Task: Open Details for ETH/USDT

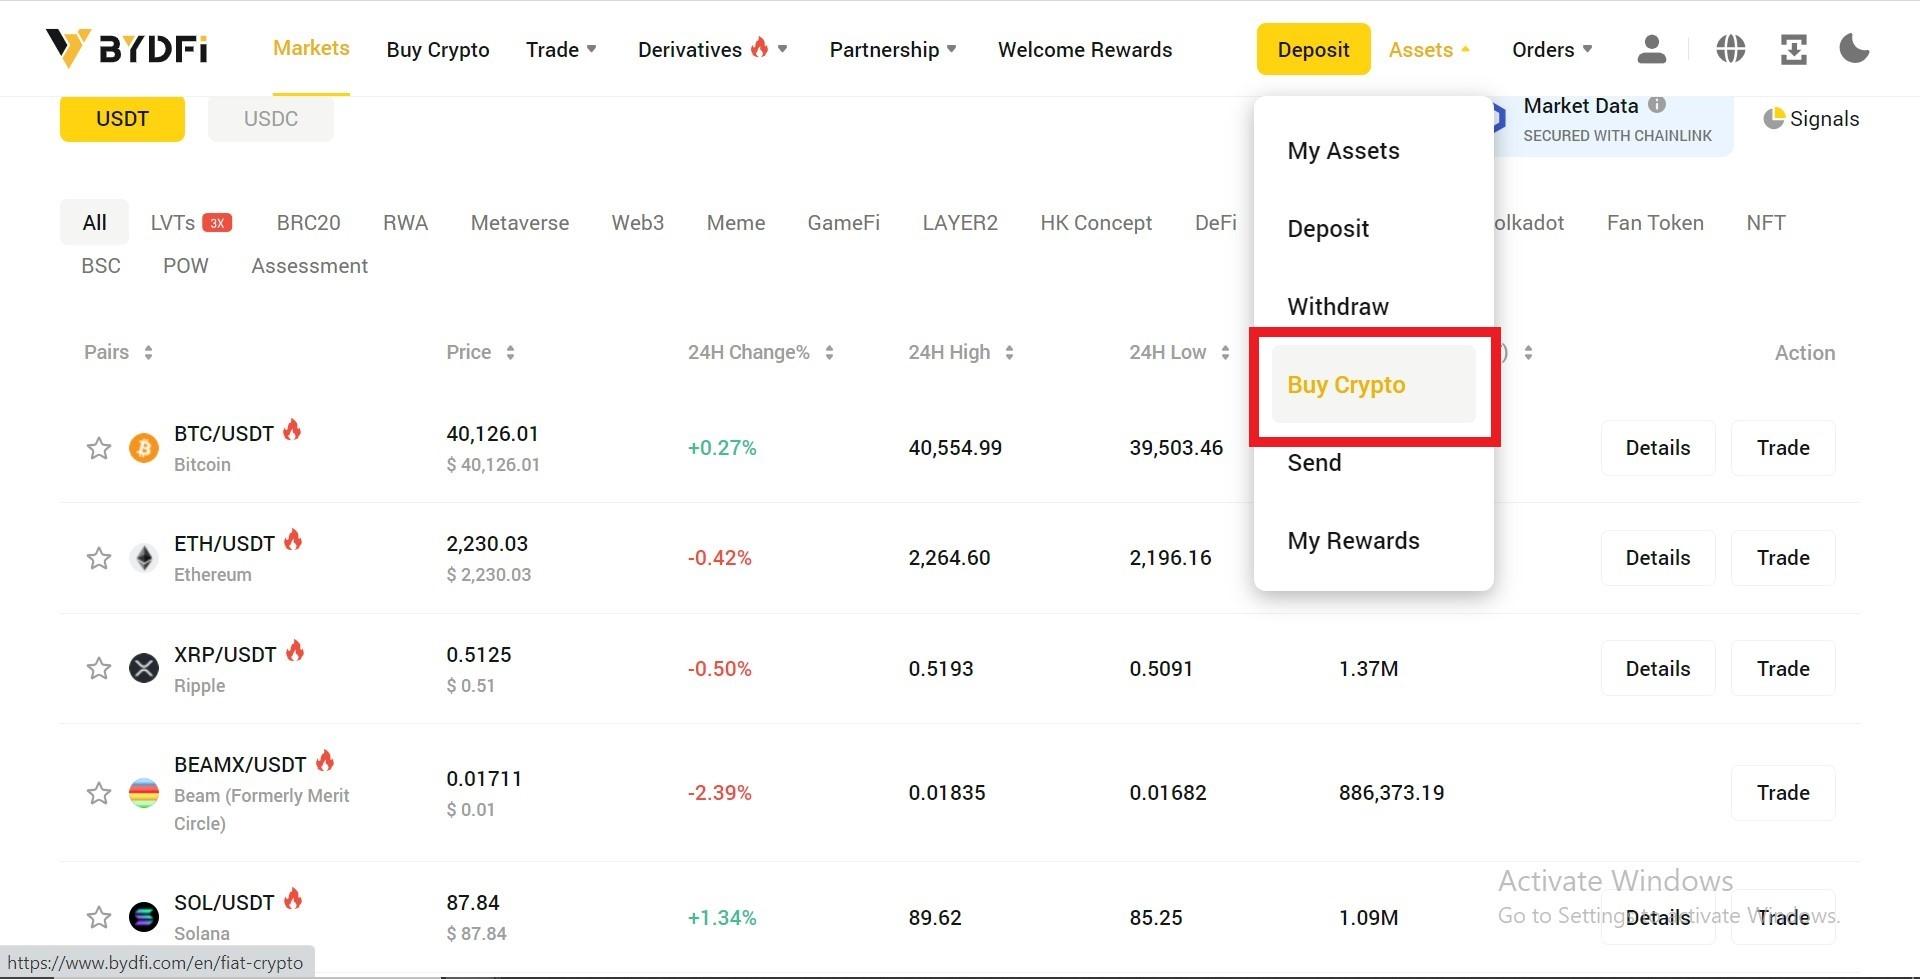Action: point(1658,558)
